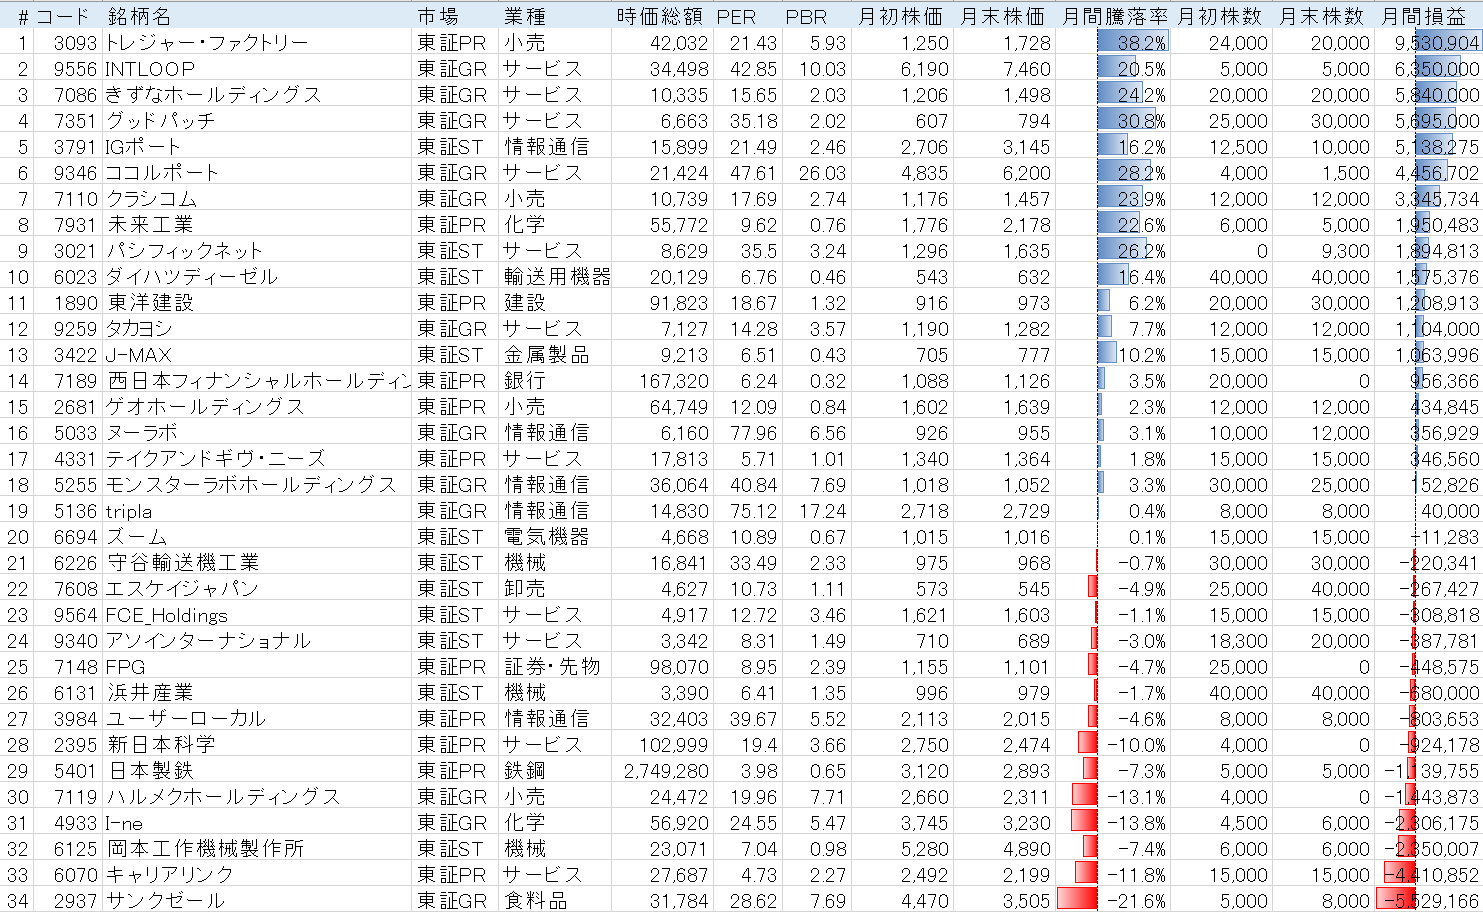This screenshot has width=1483, height=912.
Task: Select the きずなホールディングス cell
Action: 256,95
